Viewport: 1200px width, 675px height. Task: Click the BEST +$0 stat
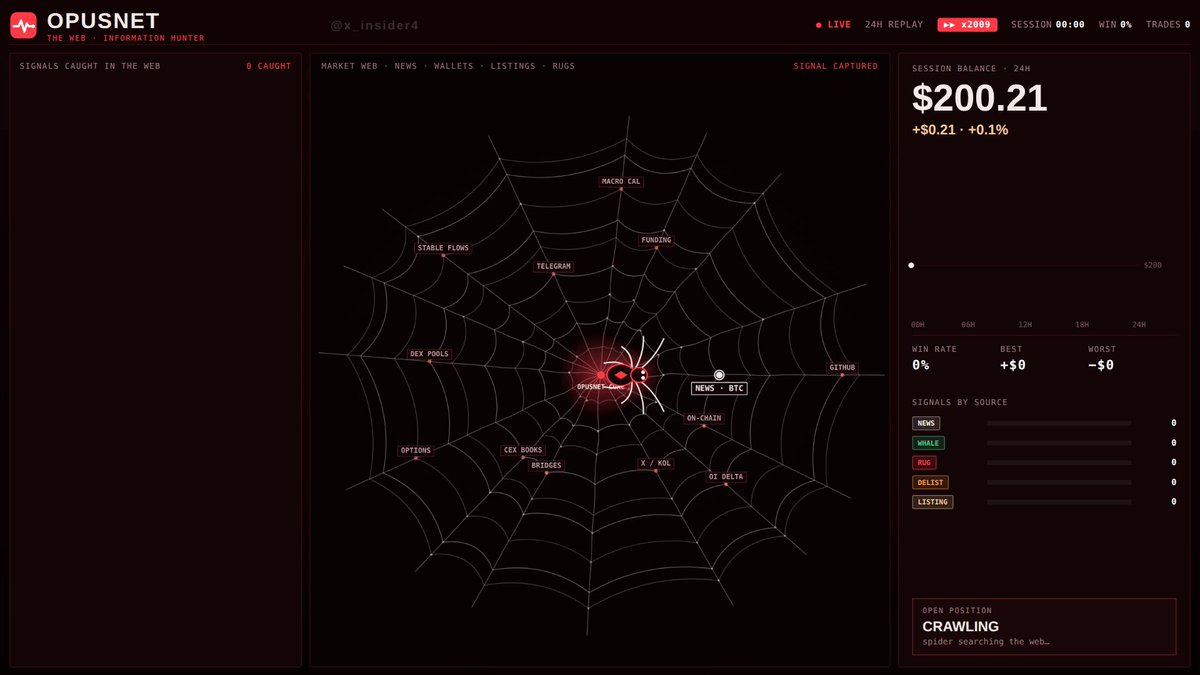pos(1013,358)
